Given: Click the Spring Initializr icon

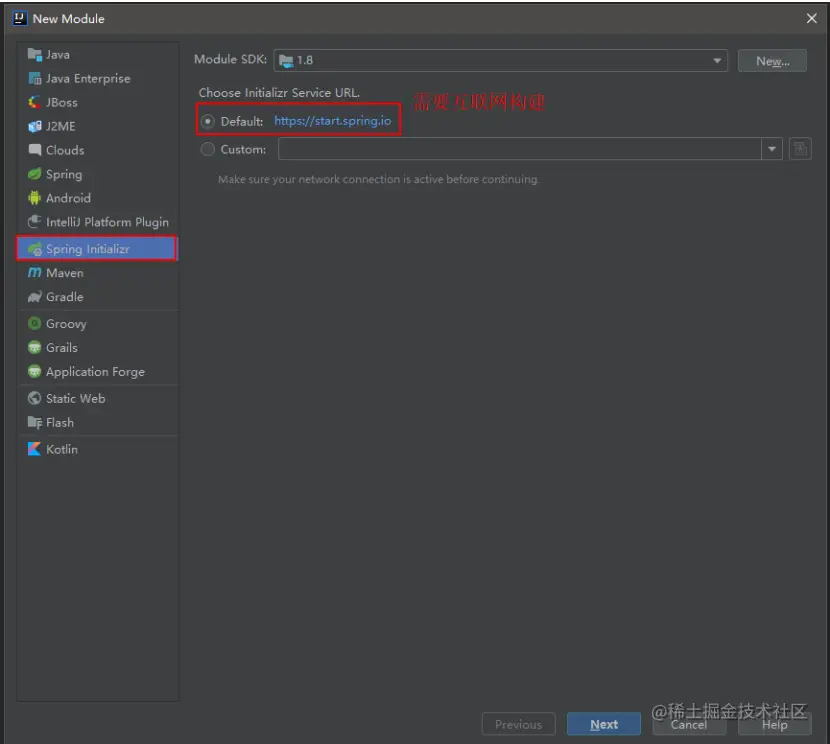Looking at the screenshot, I should [x=34, y=249].
